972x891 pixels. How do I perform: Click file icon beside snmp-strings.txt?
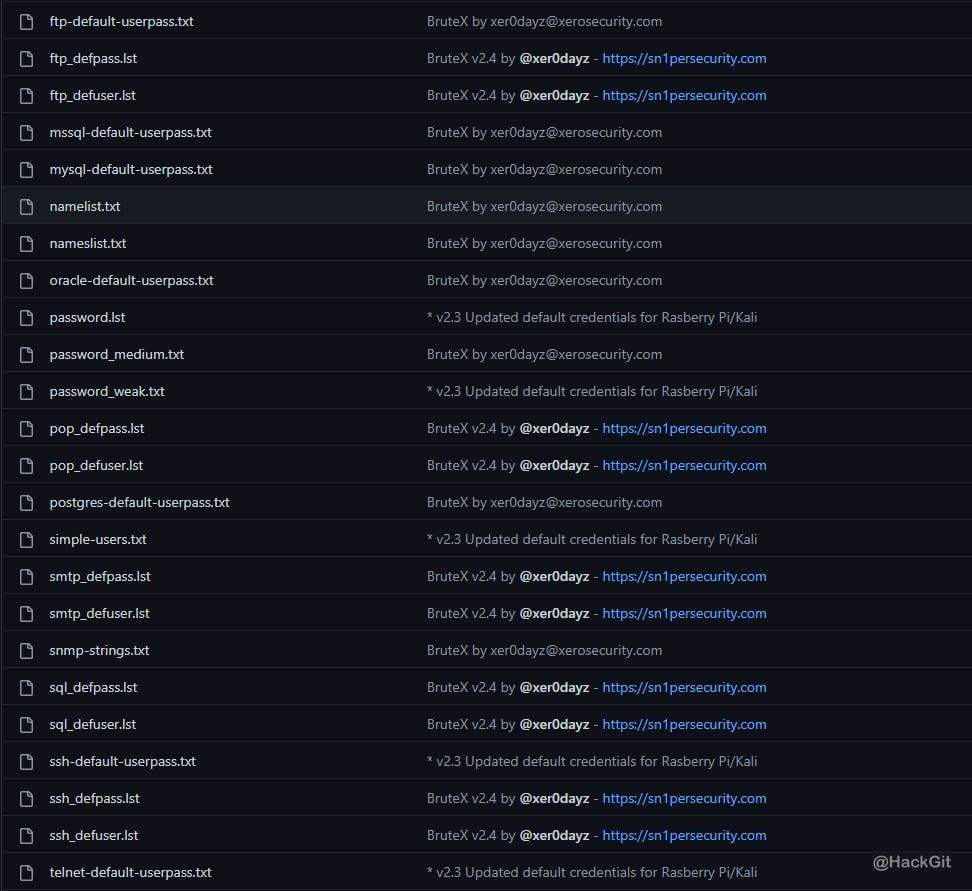27,650
